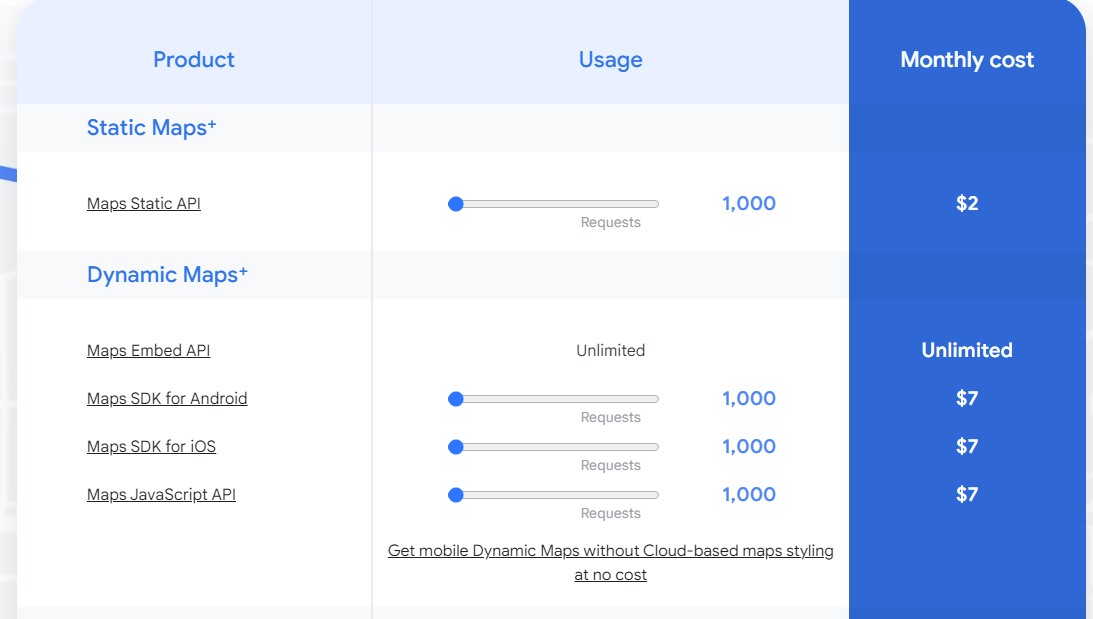1093x619 pixels.
Task: Open the Maps Static API link
Action: click(143, 204)
